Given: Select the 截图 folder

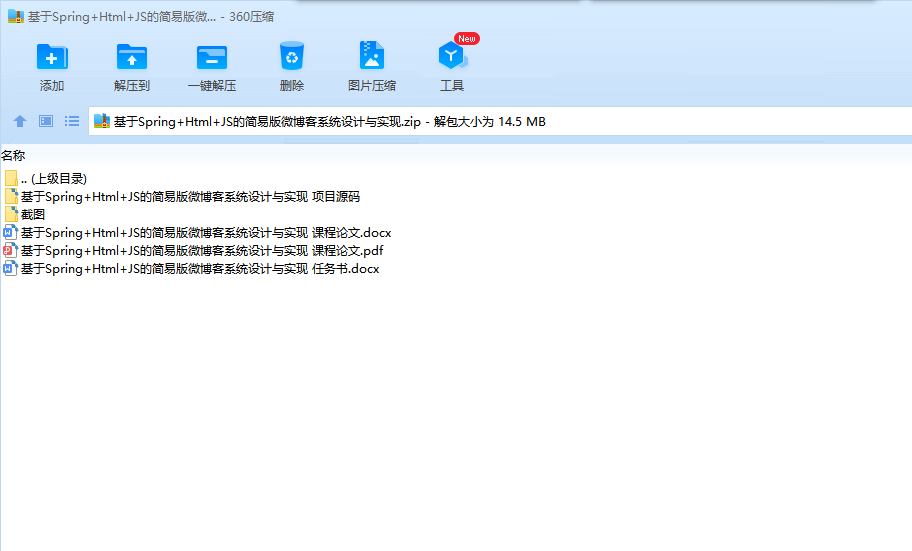Looking at the screenshot, I should (24, 215).
